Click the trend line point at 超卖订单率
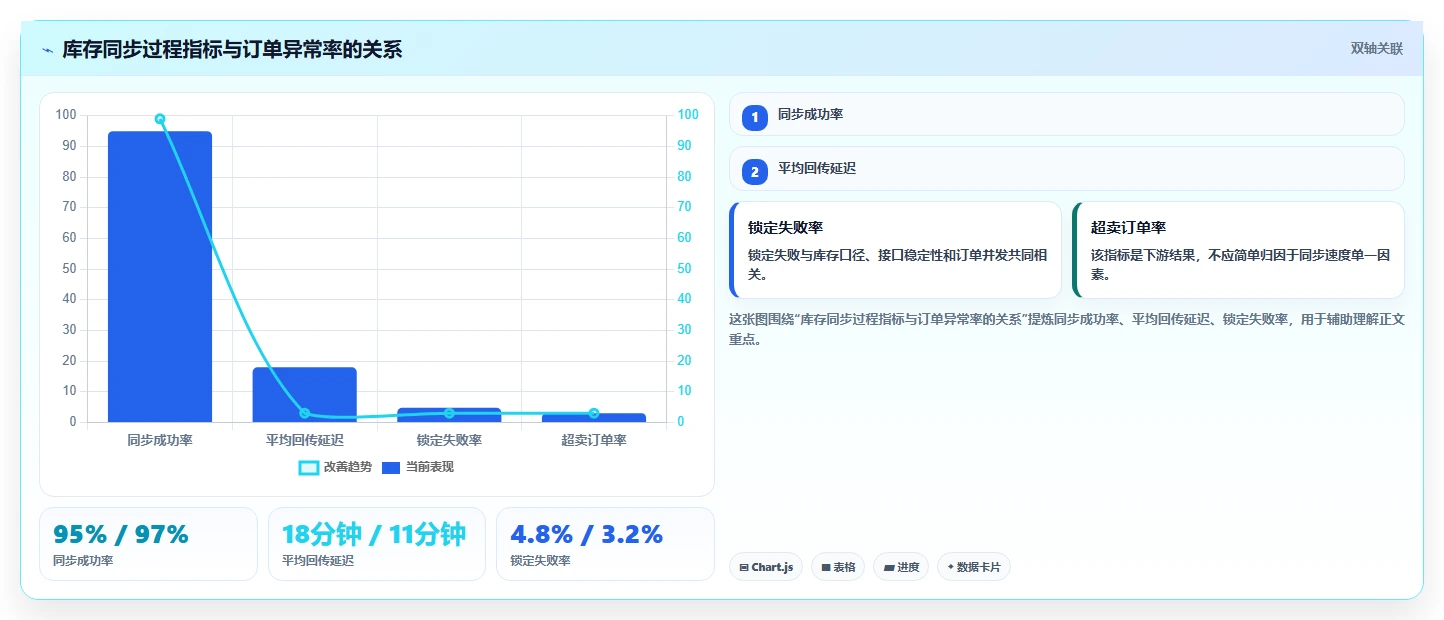1444x620 pixels. pos(594,413)
